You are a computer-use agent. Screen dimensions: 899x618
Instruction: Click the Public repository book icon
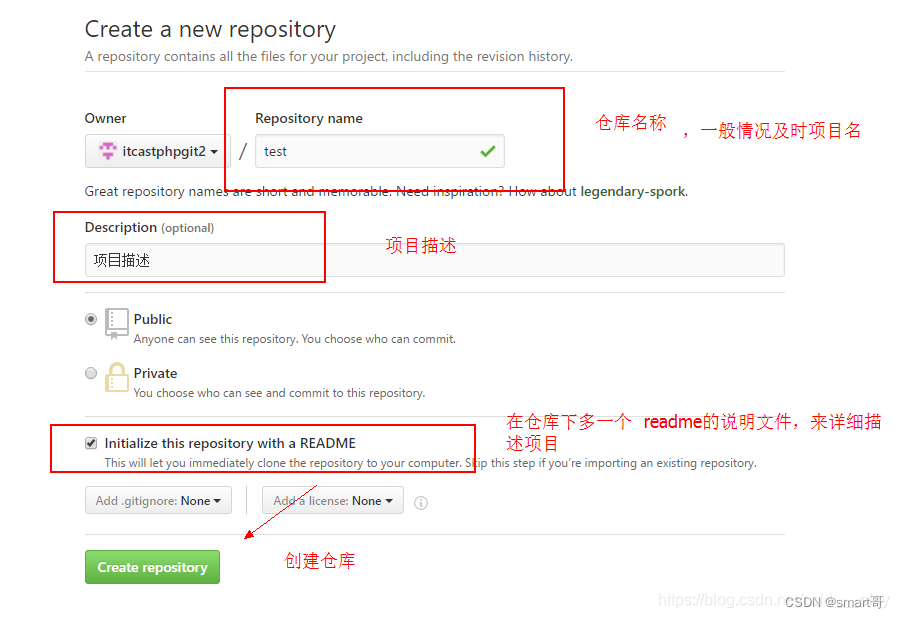click(116, 324)
